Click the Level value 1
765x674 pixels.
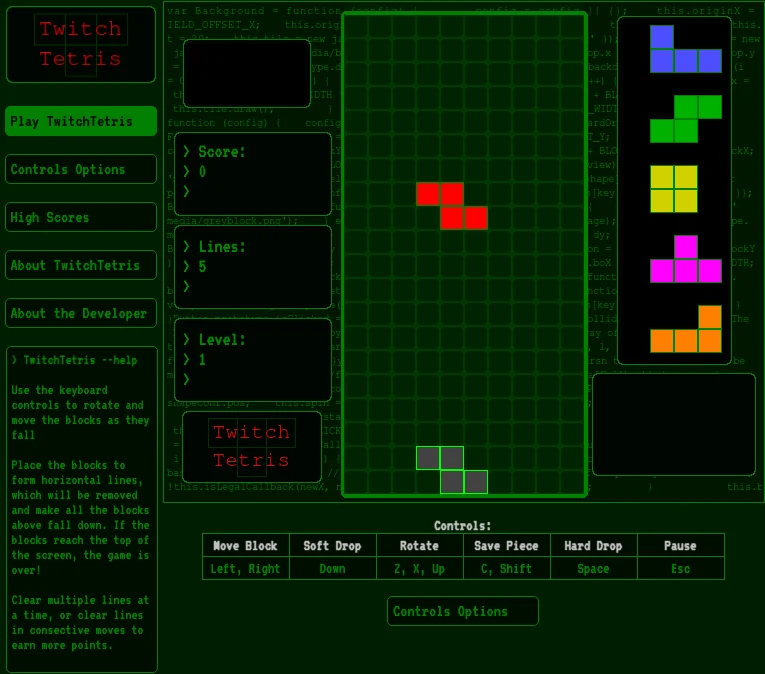(202, 360)
